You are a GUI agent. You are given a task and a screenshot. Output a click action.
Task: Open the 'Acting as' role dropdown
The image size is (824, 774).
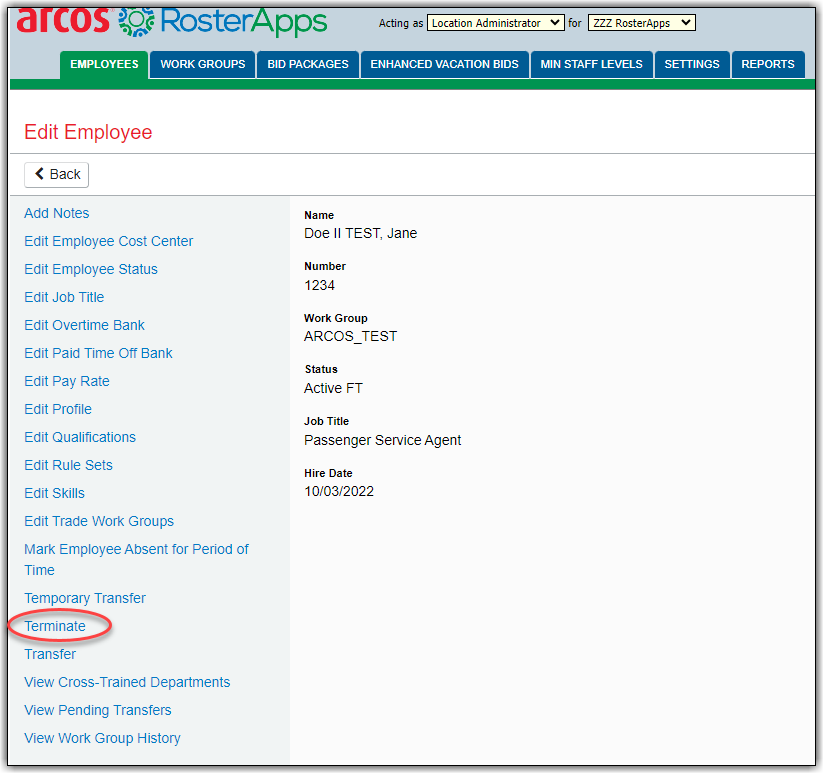495,23
